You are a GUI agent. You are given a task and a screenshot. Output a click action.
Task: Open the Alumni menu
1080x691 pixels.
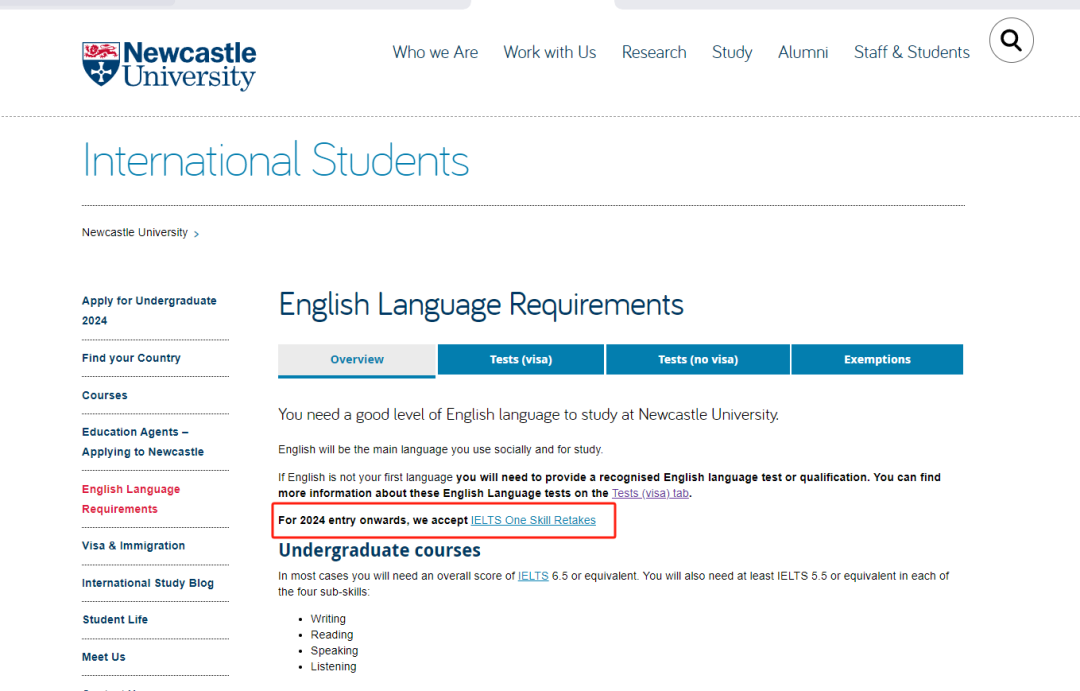pos(803,52)
